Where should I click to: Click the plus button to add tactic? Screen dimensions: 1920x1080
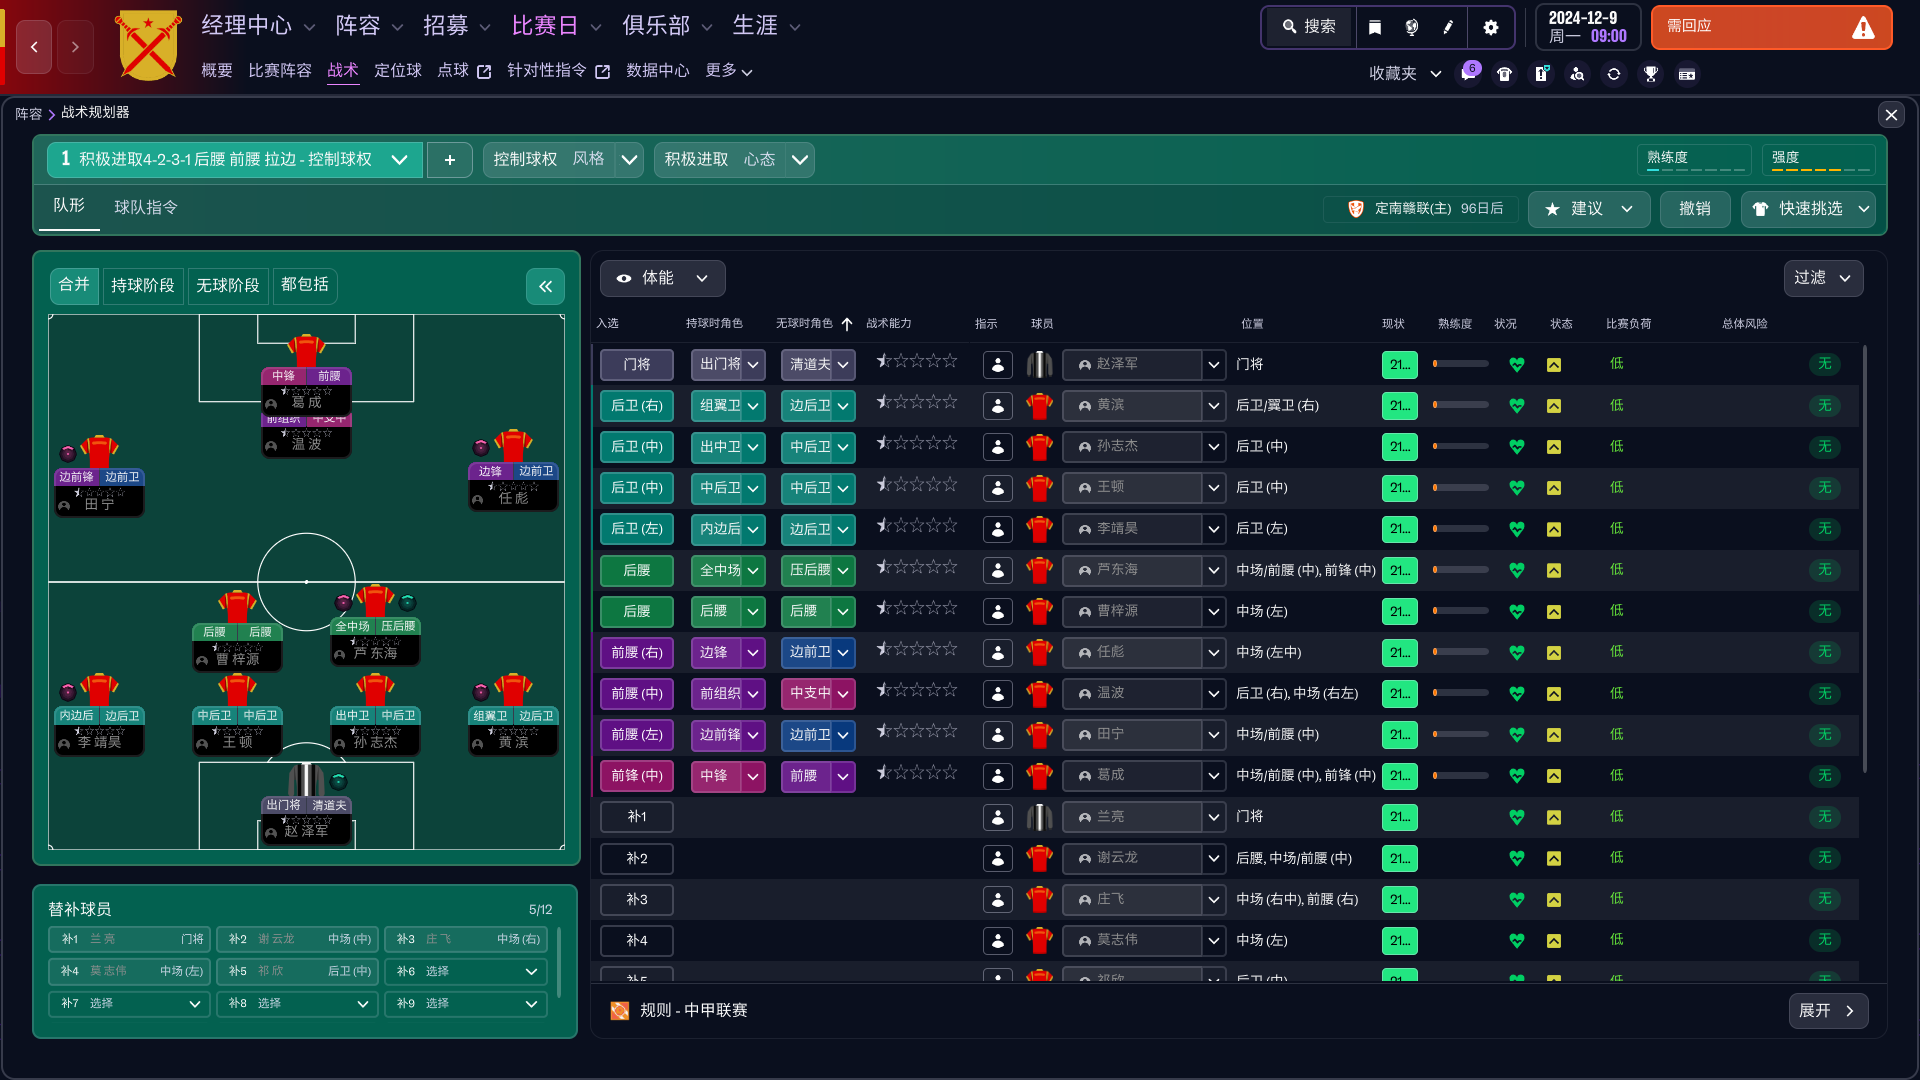click(x=450, y=160)
